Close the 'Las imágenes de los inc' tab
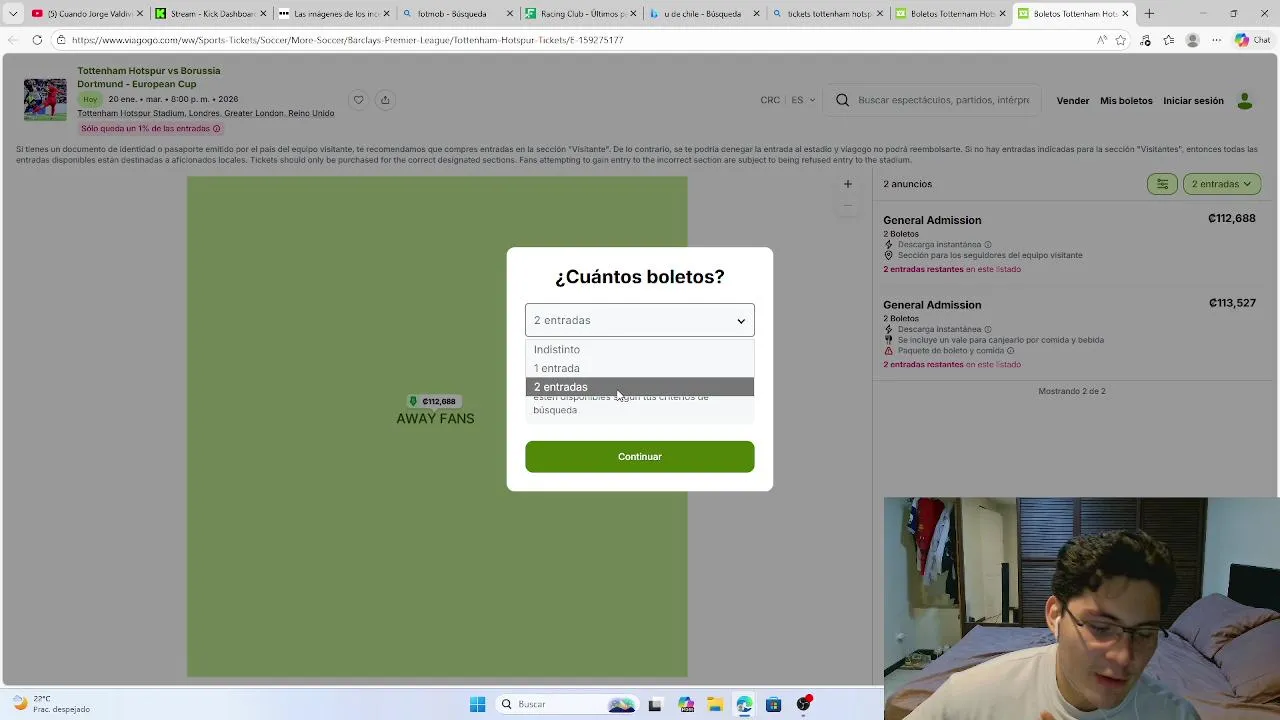Screen dimensions: 1280x720 coord(387,14)
